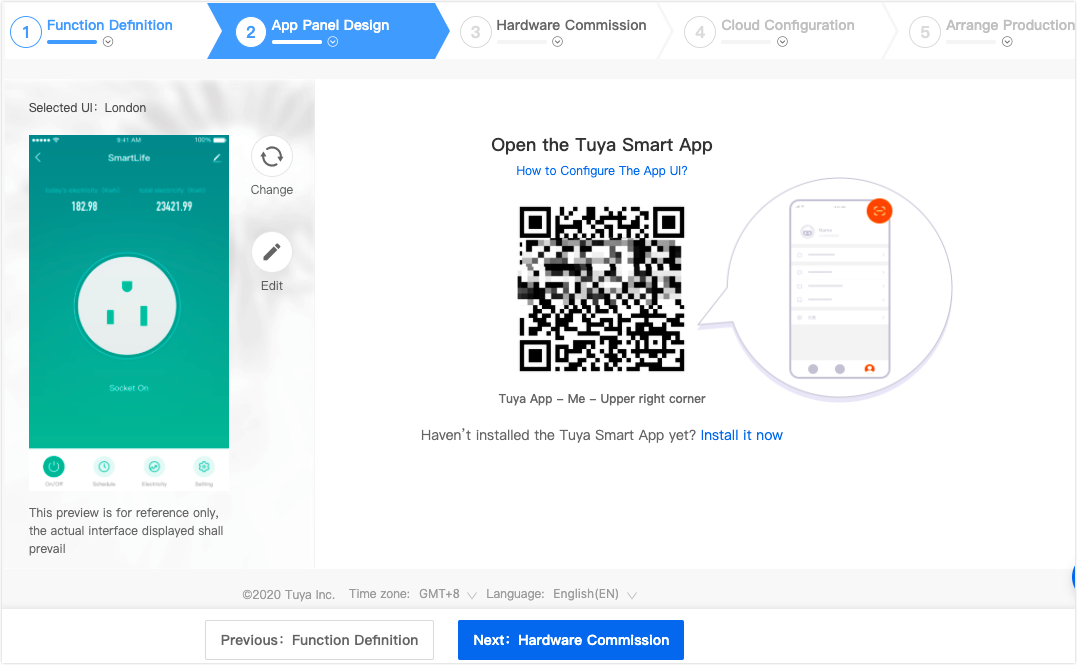Open the Language English(EN) dropdown

pos(631,594)
